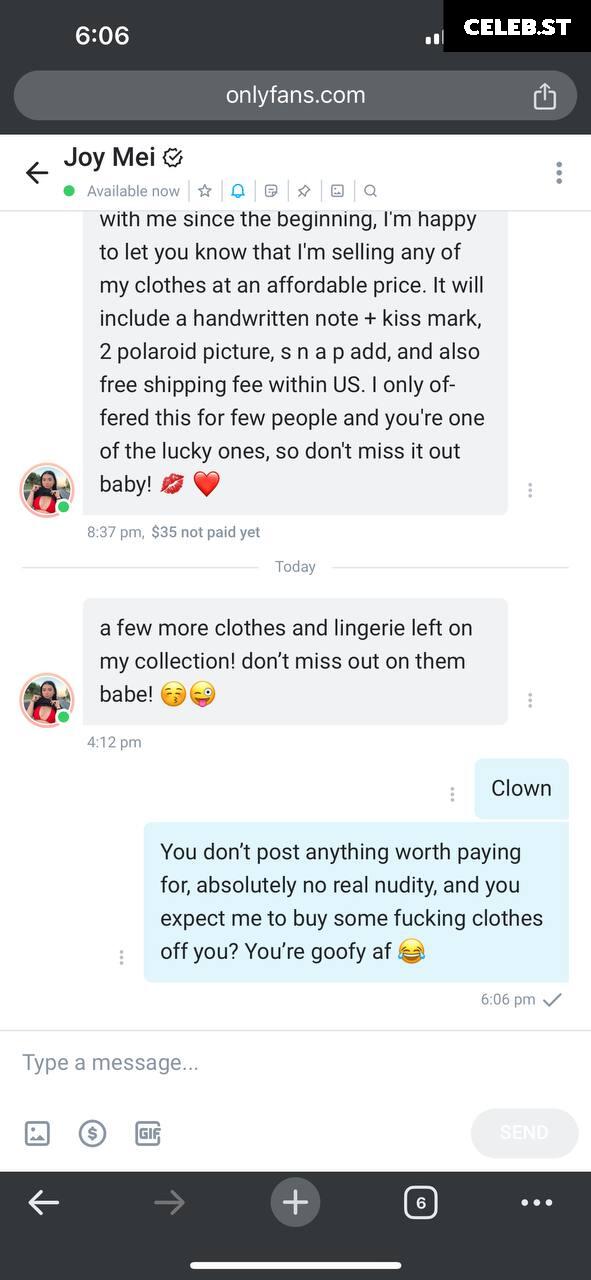Open the notes icon in chat header
Viewport: 591px width, 1280px height.
[x=271, y=190]
